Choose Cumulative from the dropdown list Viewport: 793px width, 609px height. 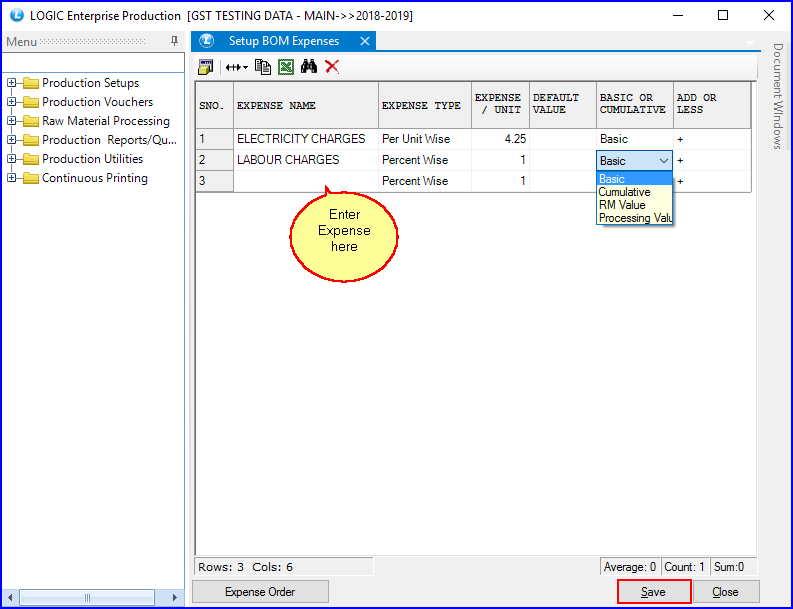tap(635, 192)
